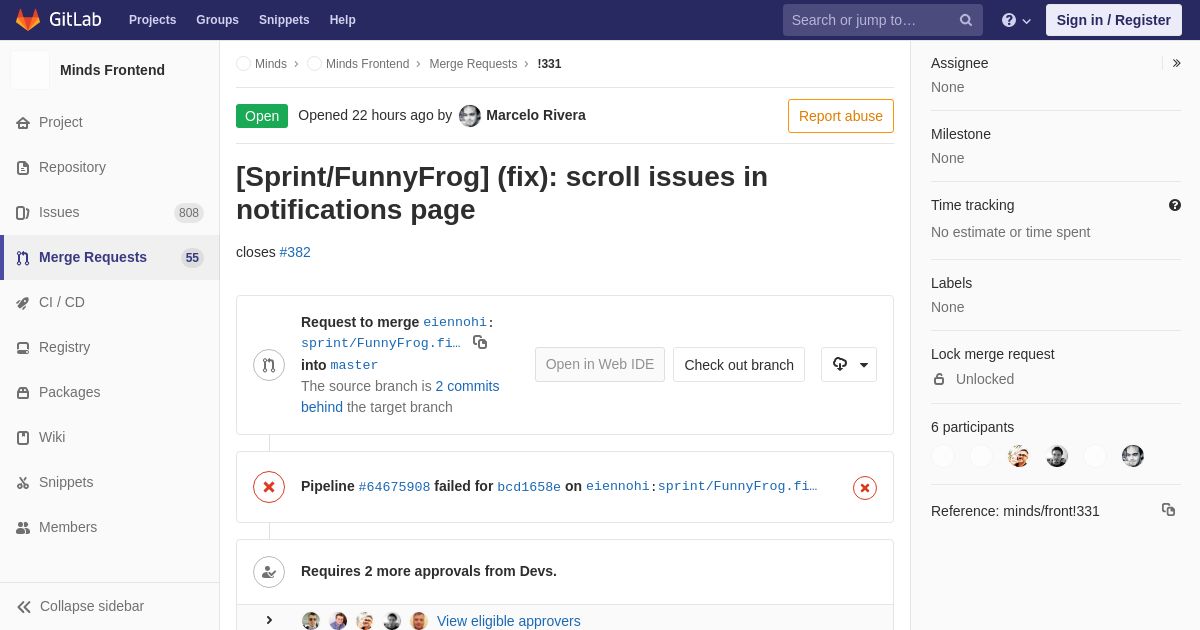
Task: Click the master target branch link
Action: click(354, 365)
